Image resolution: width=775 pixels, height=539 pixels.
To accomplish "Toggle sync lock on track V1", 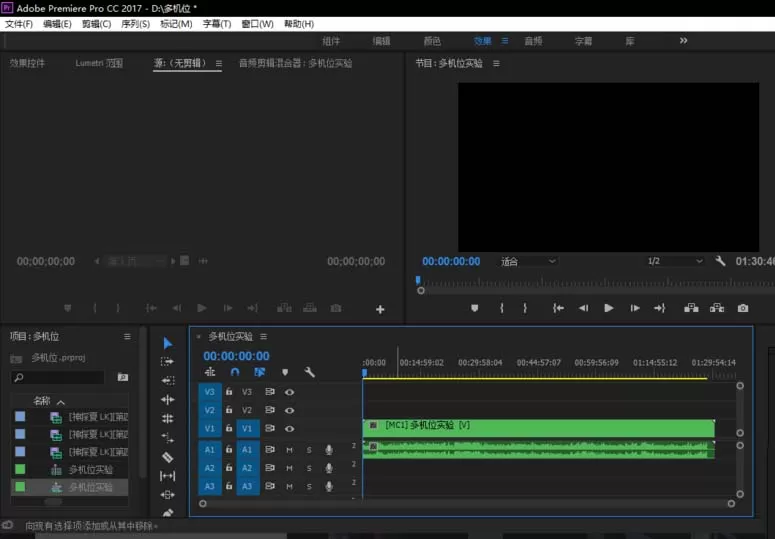I will point(270,428).
